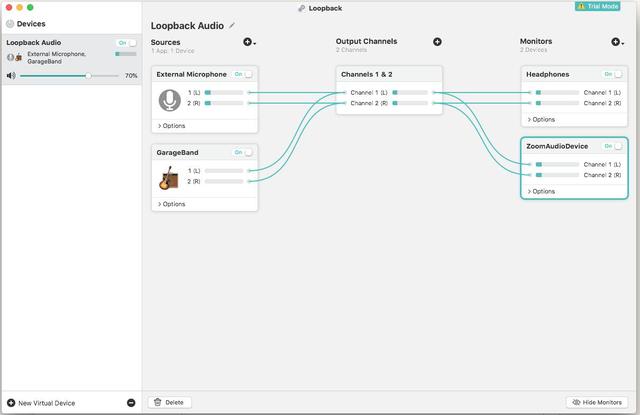
Task: Click the Devices header icon
Action: pos(10,24)
